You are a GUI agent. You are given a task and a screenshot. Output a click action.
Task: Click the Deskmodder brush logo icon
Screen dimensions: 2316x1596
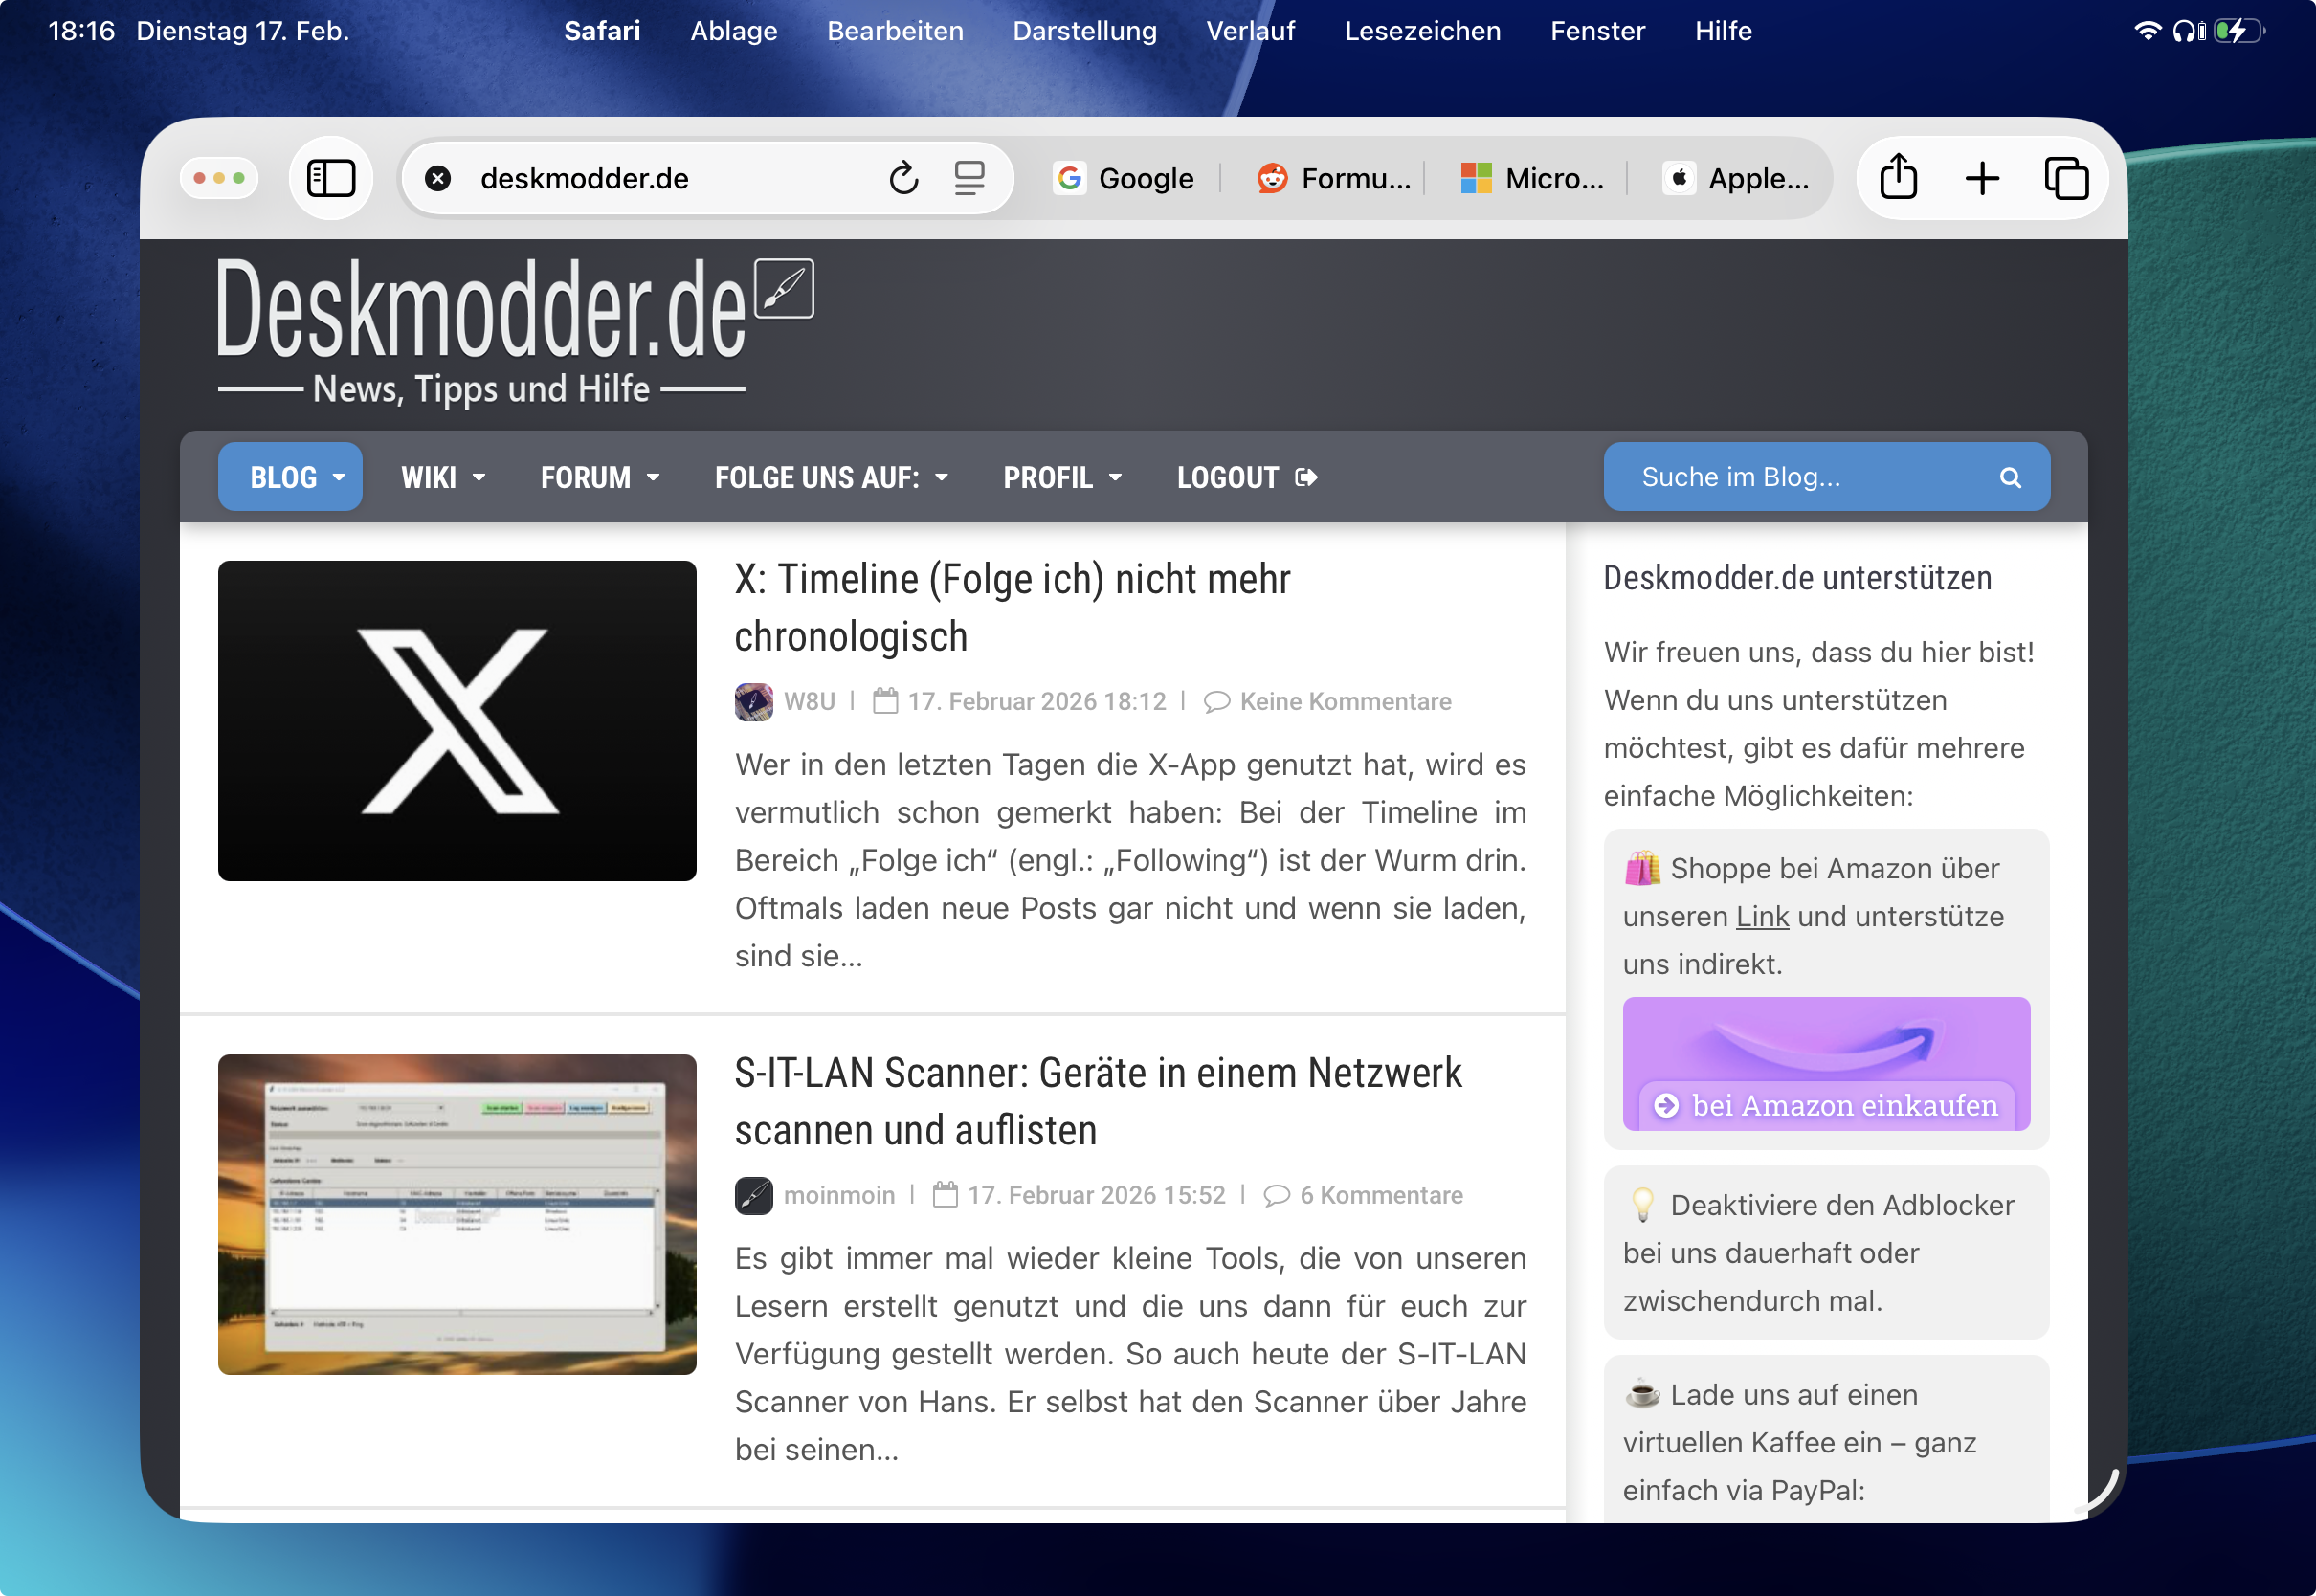click(x=784, y=289)
